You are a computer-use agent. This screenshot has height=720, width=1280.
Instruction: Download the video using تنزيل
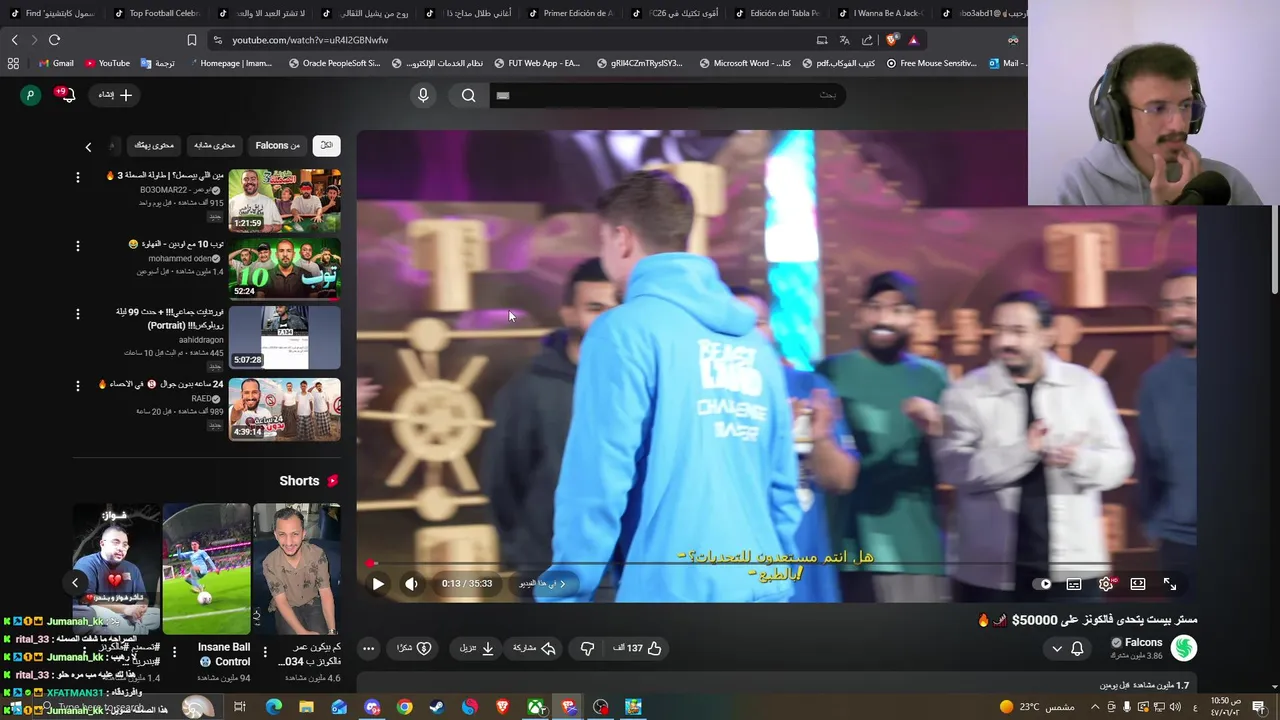[477, 648]
